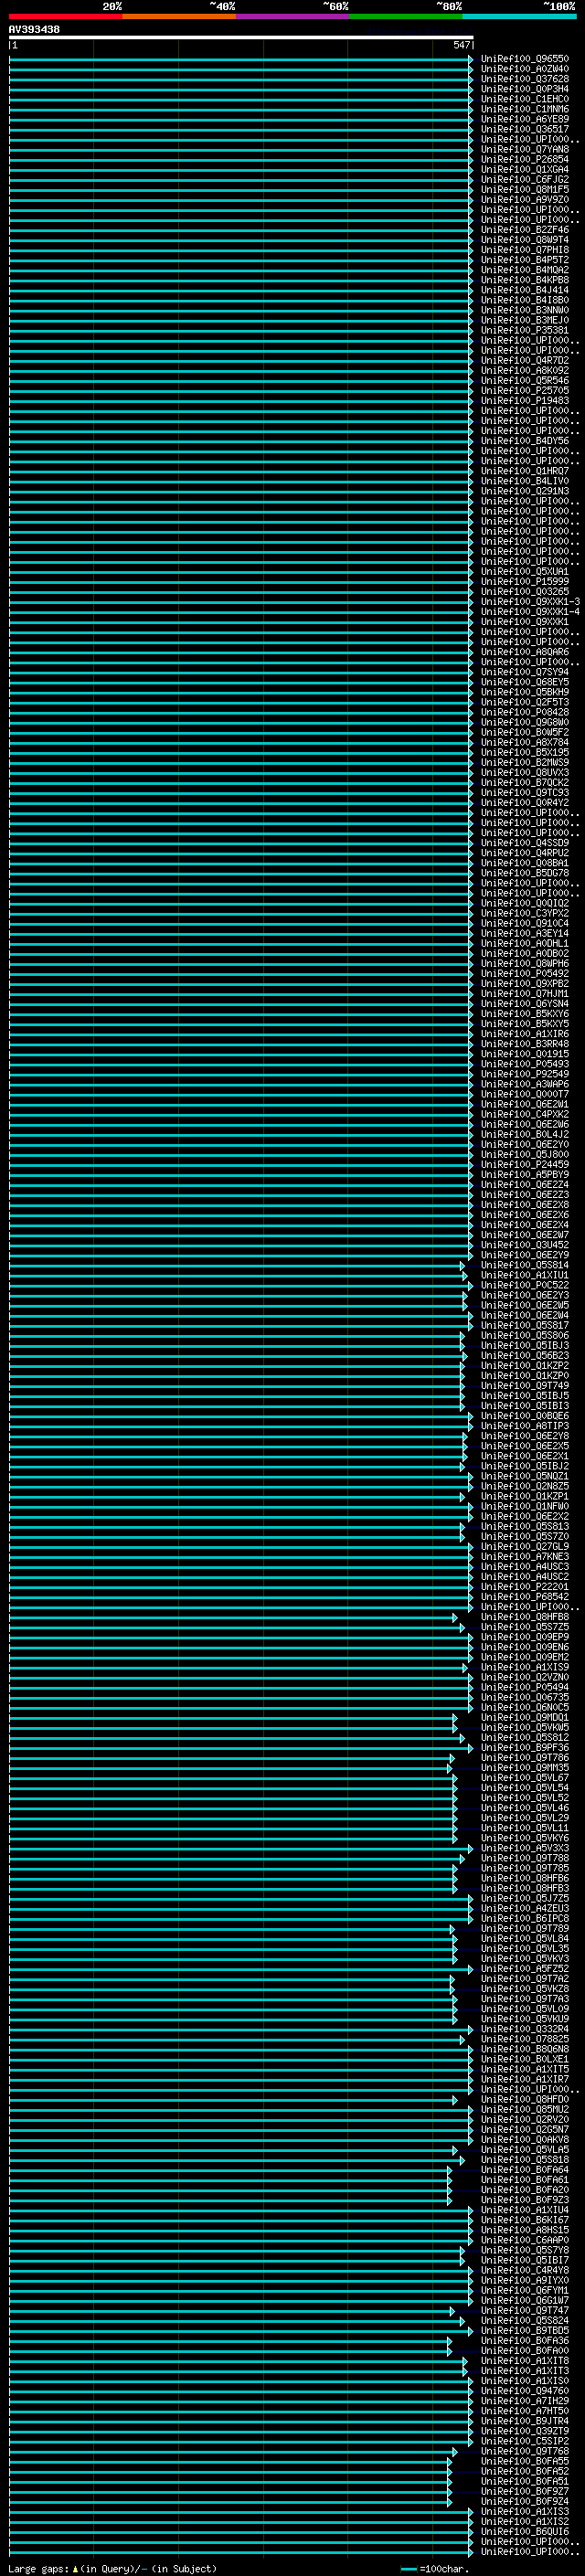Click the purple ~60% identity legend bar

pyautogui.click(x=292, y=16)
